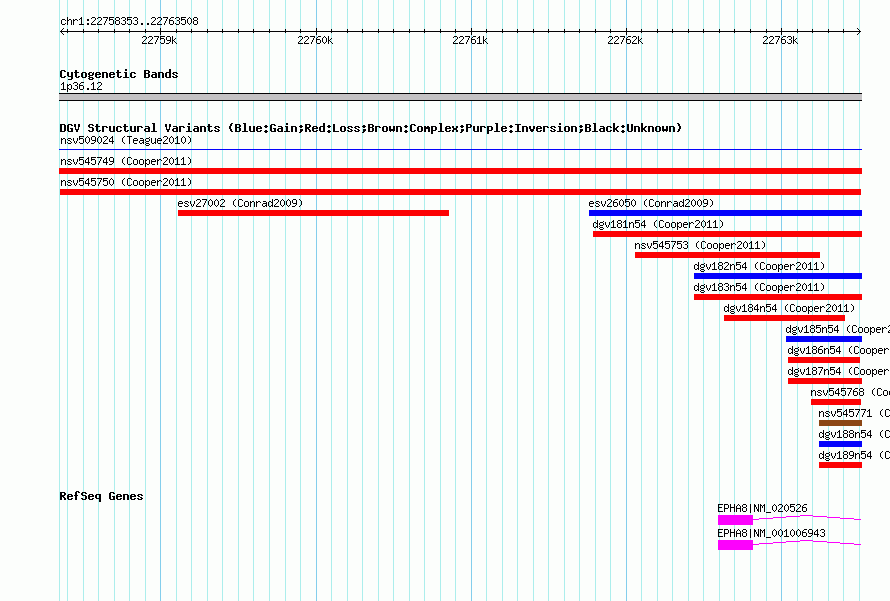Click the red bar of variant nsv545750
Screen dimensions: 890x601
pos(460,192)
